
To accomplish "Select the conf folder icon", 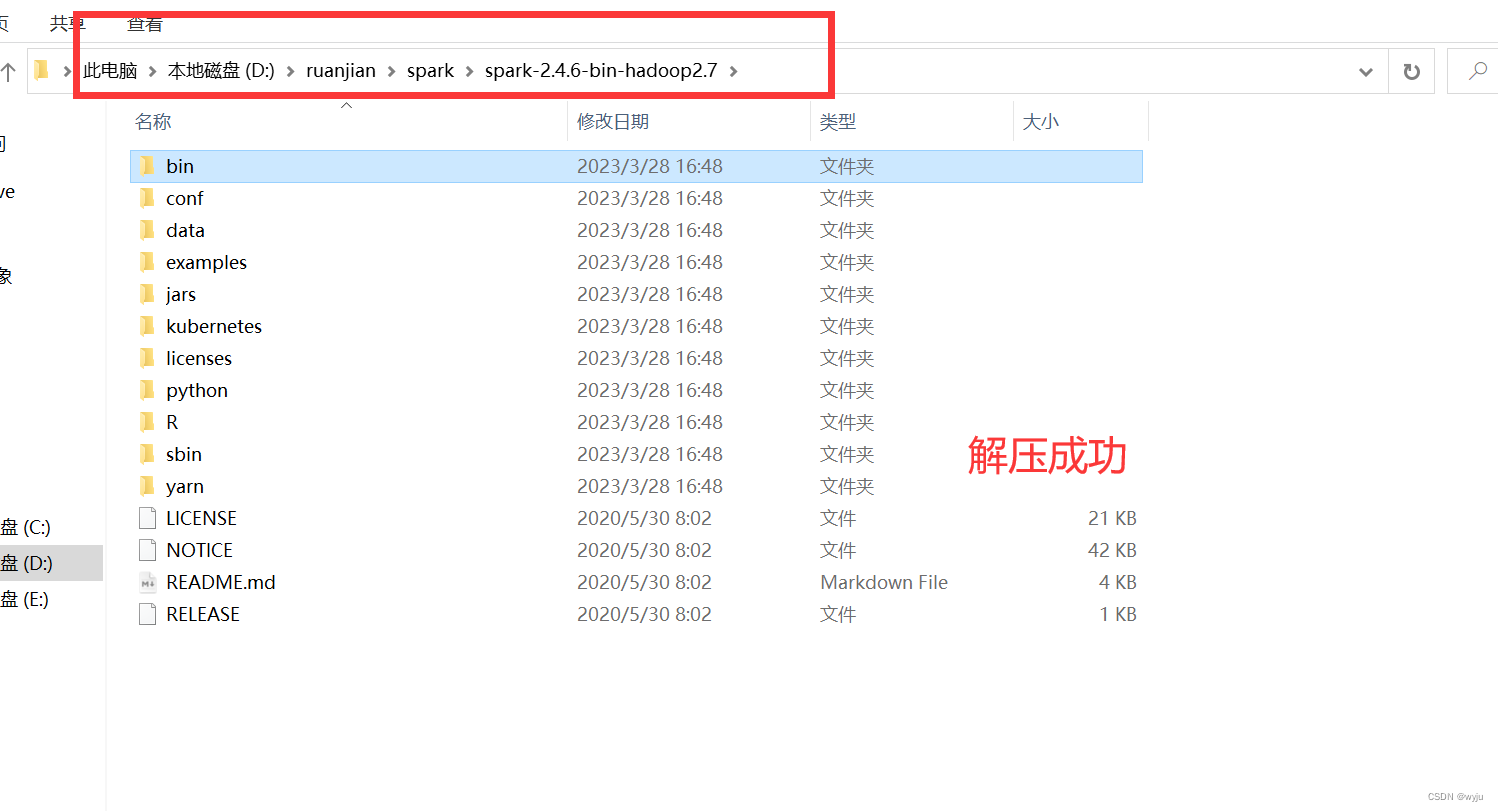I will [x=147, y=198].
